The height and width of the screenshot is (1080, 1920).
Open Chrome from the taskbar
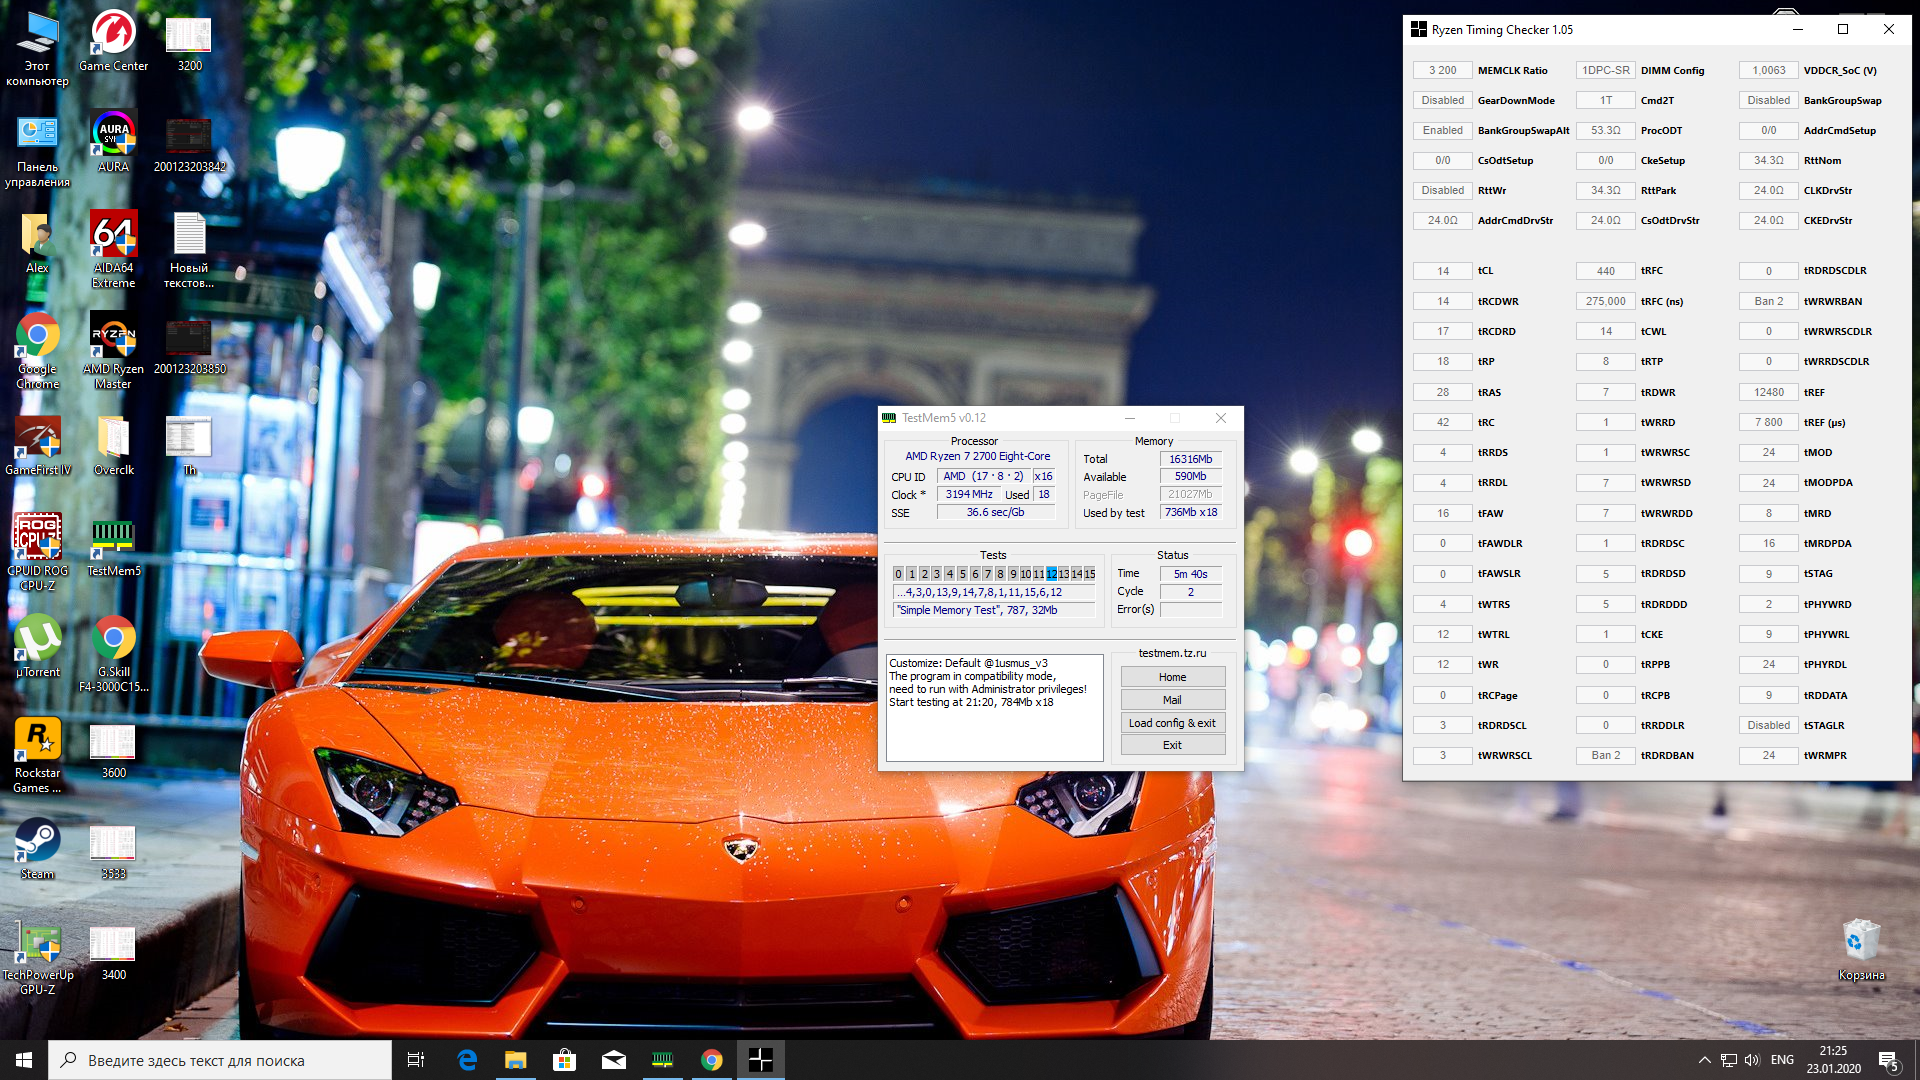click(712, 1060)
